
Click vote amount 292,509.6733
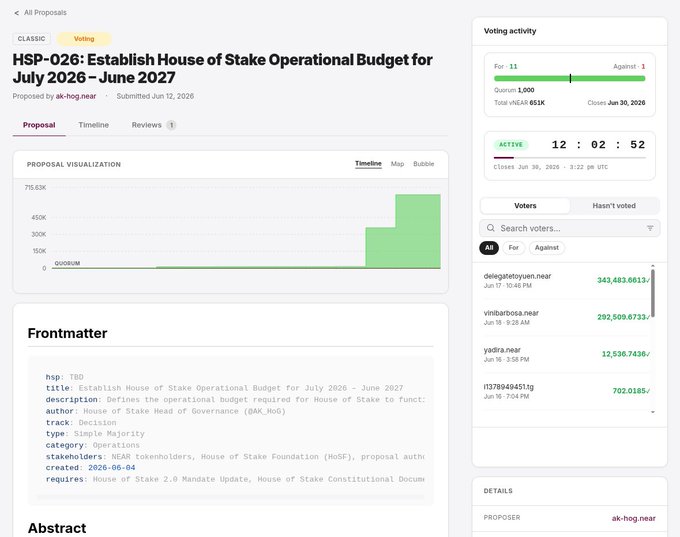pos(623,317)
